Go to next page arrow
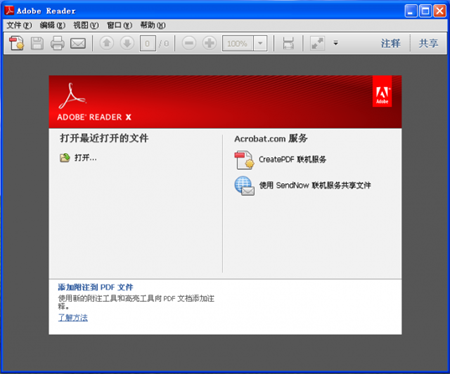This screenshot has width=450, height=374. (127, 43)
